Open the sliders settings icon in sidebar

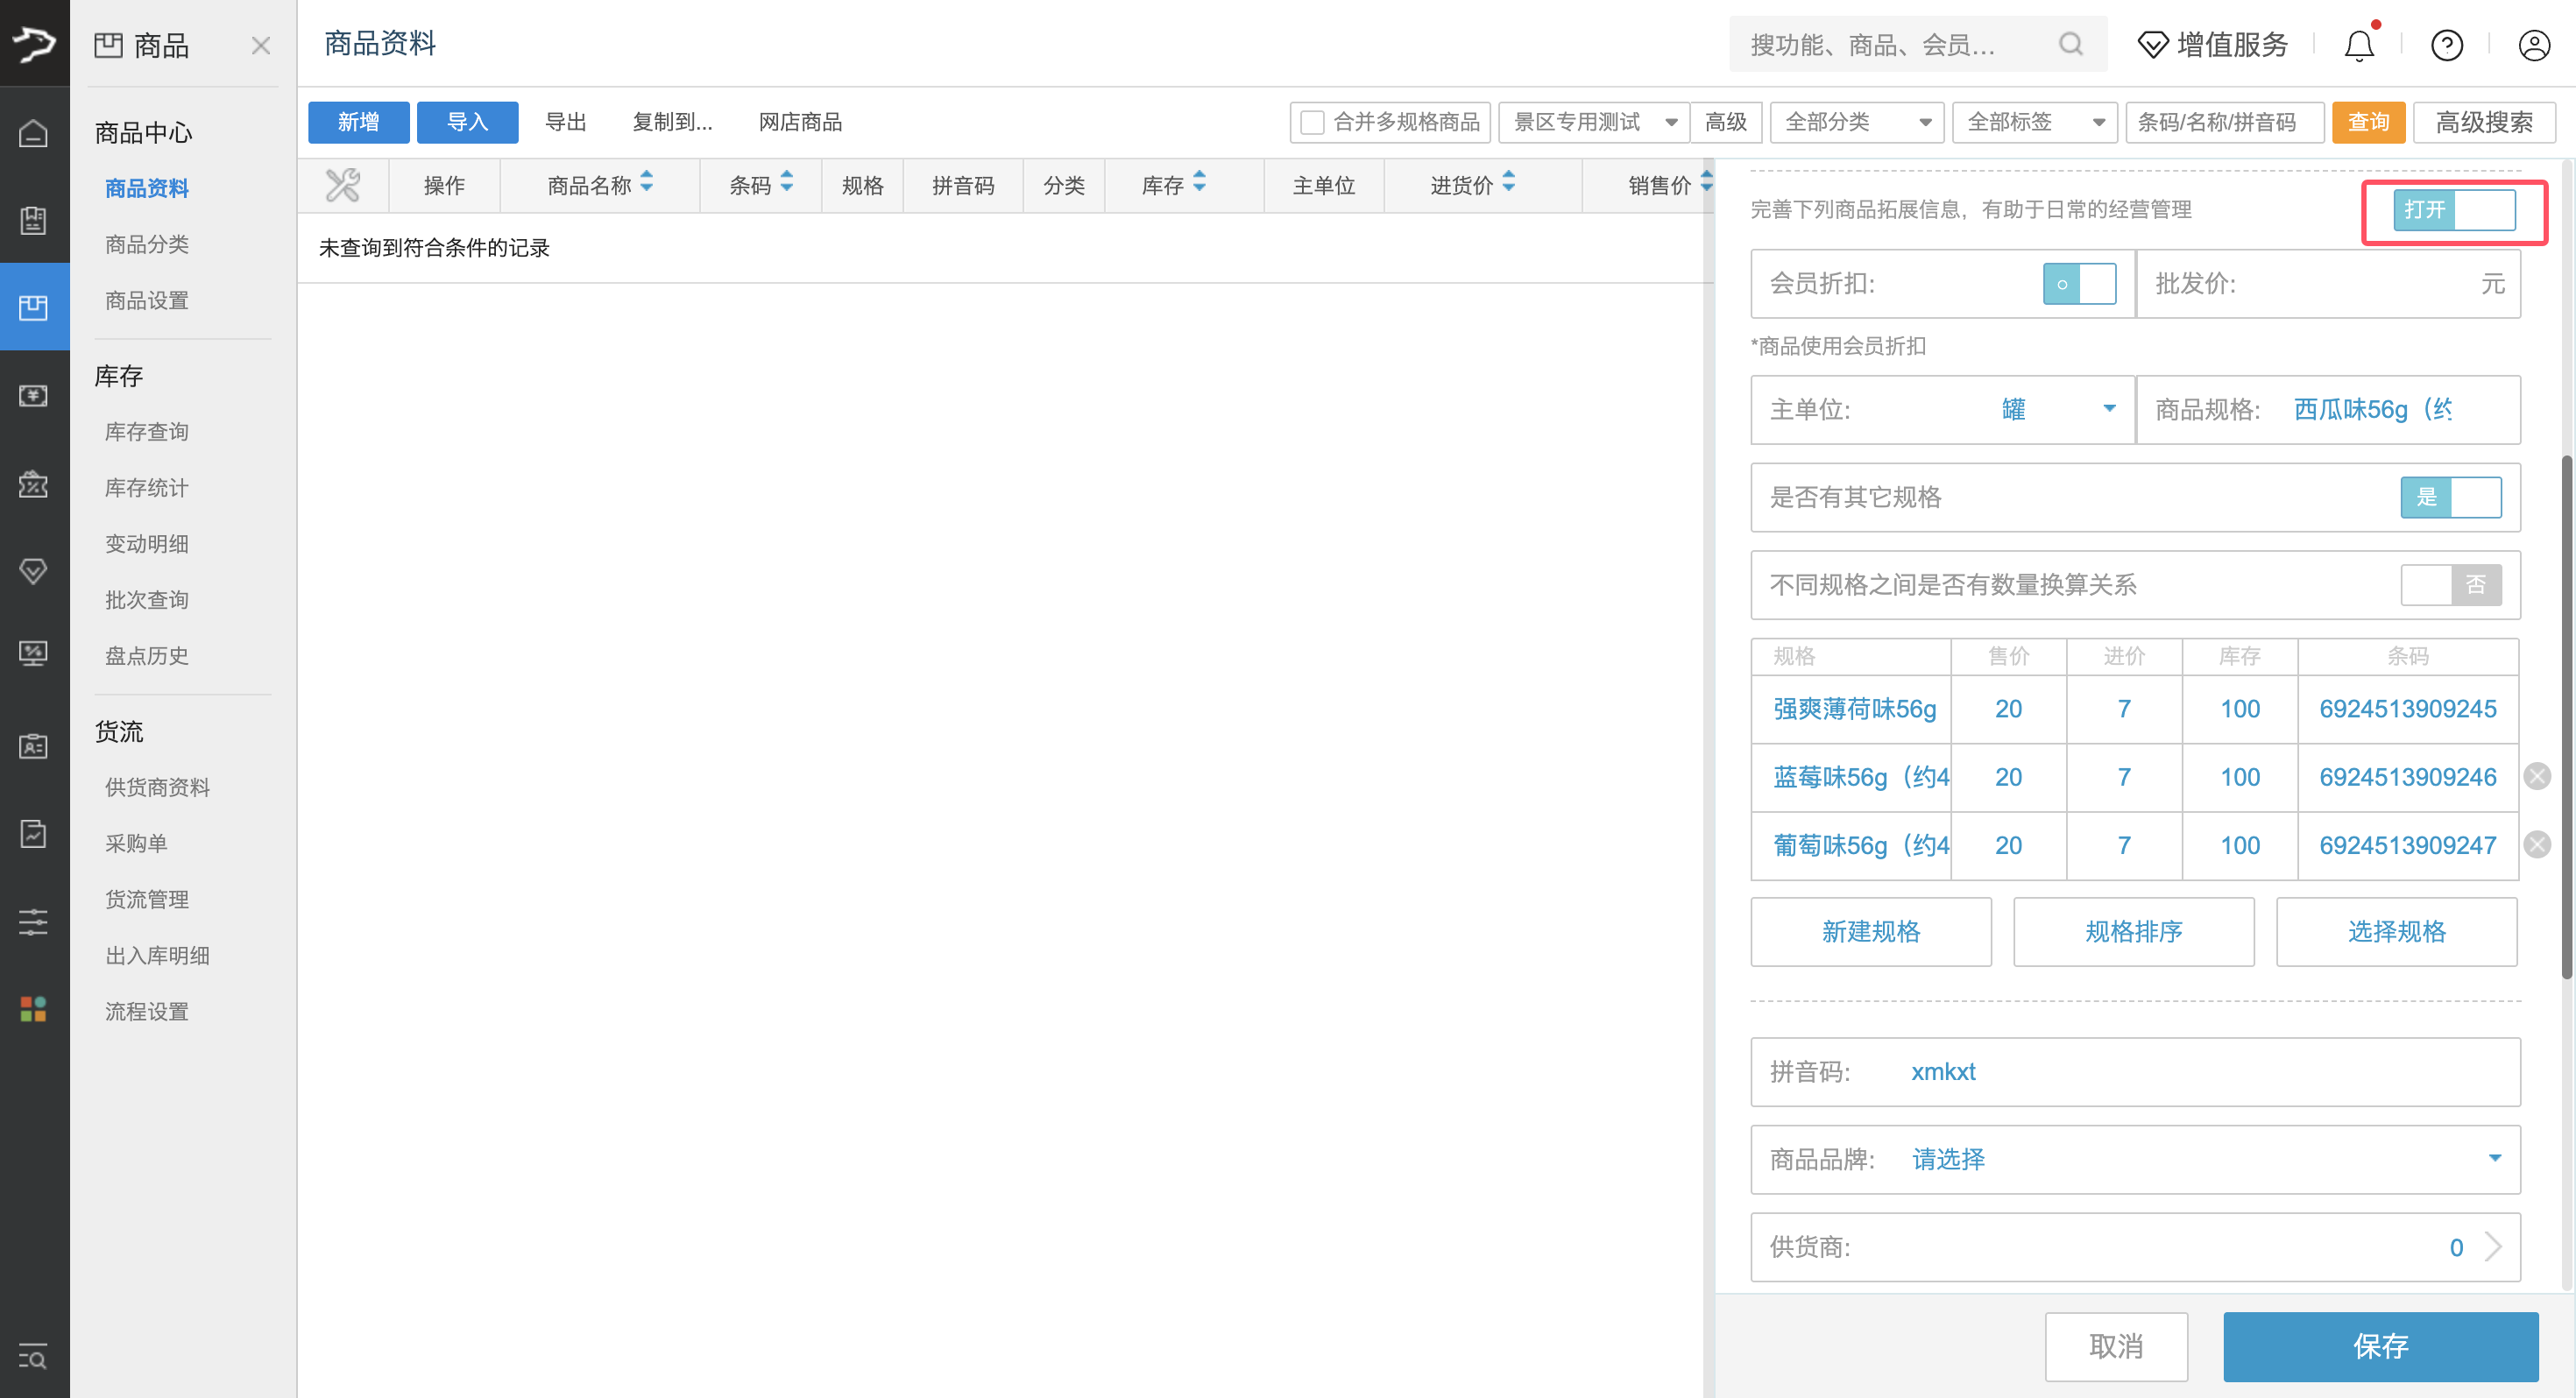point(34,922)
